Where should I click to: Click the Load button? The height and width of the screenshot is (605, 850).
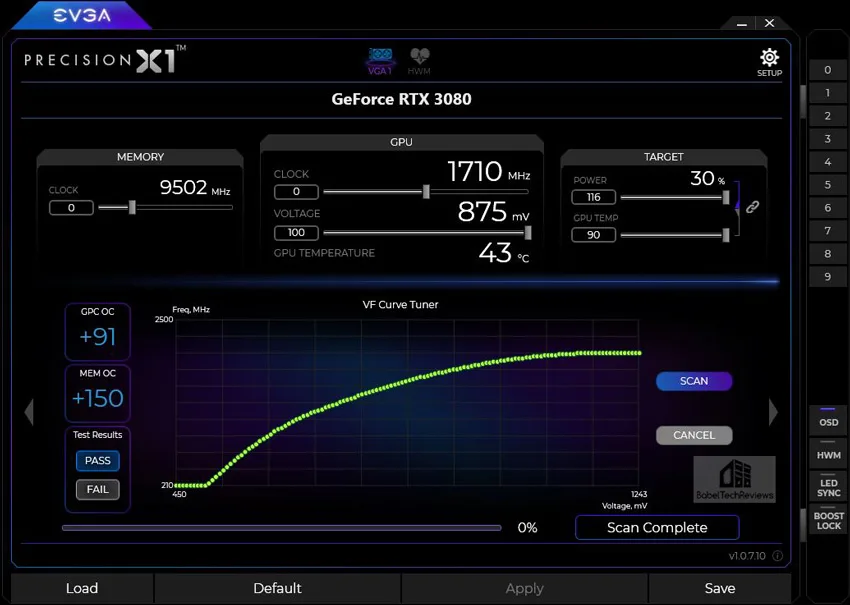(82, 588)
